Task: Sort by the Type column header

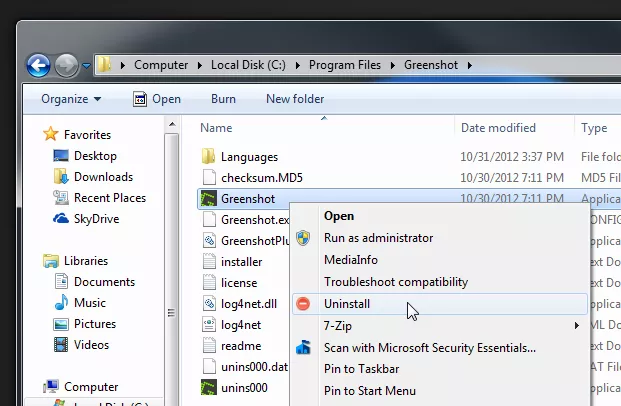Action: click(594, 128)
